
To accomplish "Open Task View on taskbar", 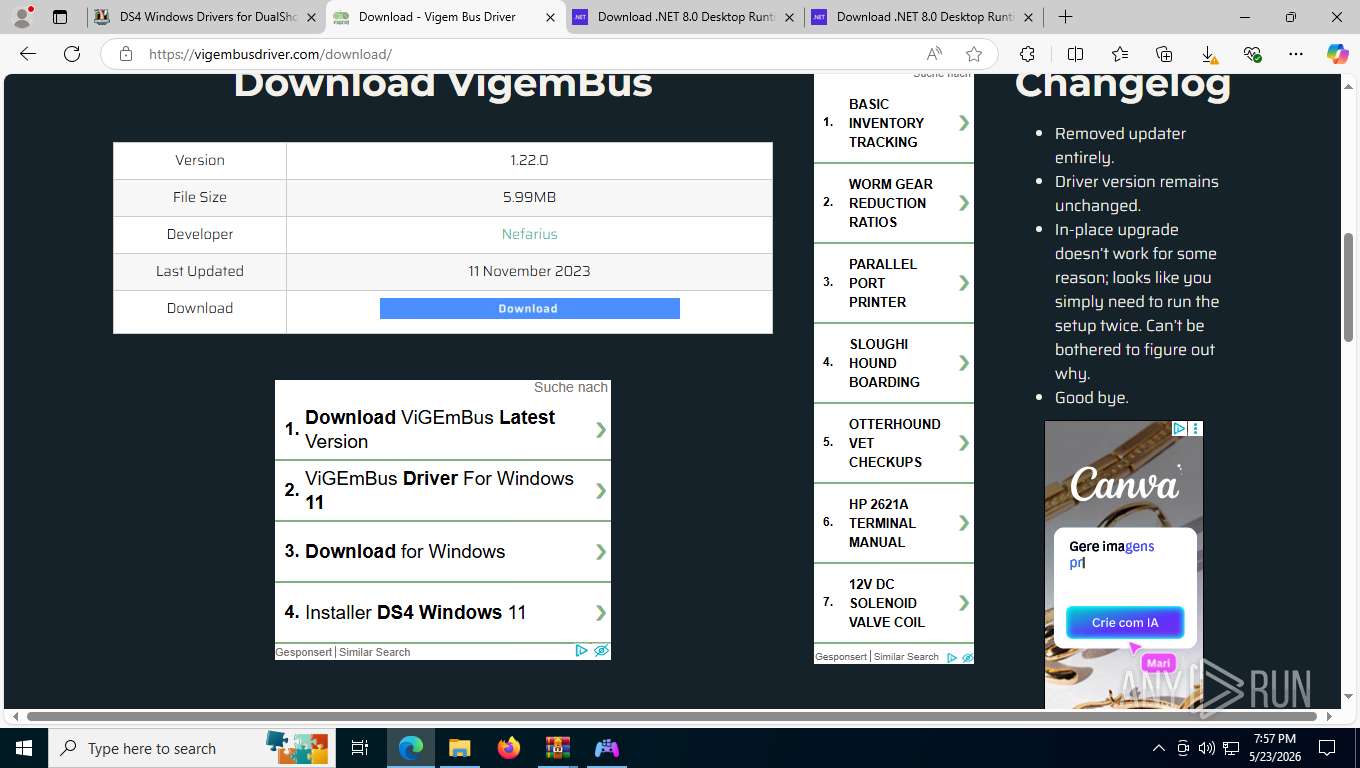I will tap(360, 748).
